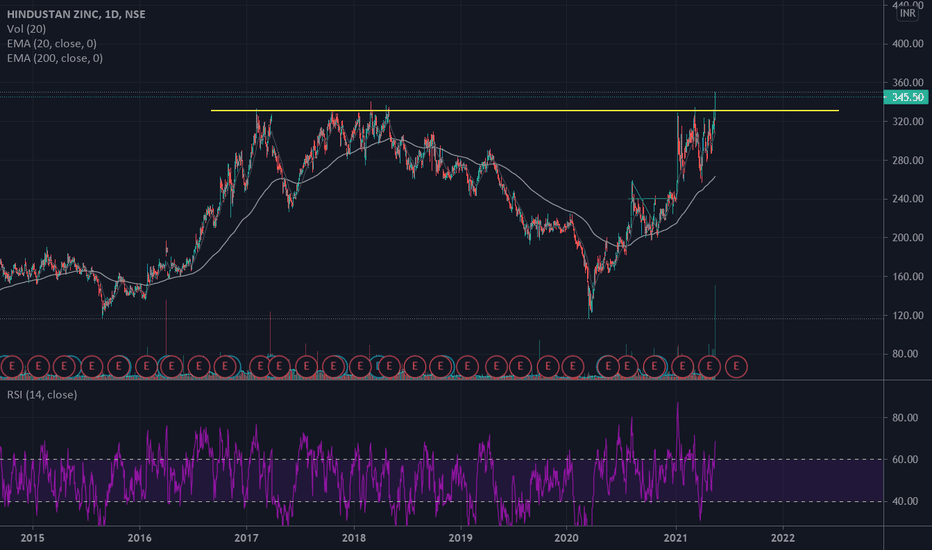Select the EMA (20, close, 0) indicator label
Image resolution: width=932 pixels, height=550 pixels.
(x=52, y=43)
